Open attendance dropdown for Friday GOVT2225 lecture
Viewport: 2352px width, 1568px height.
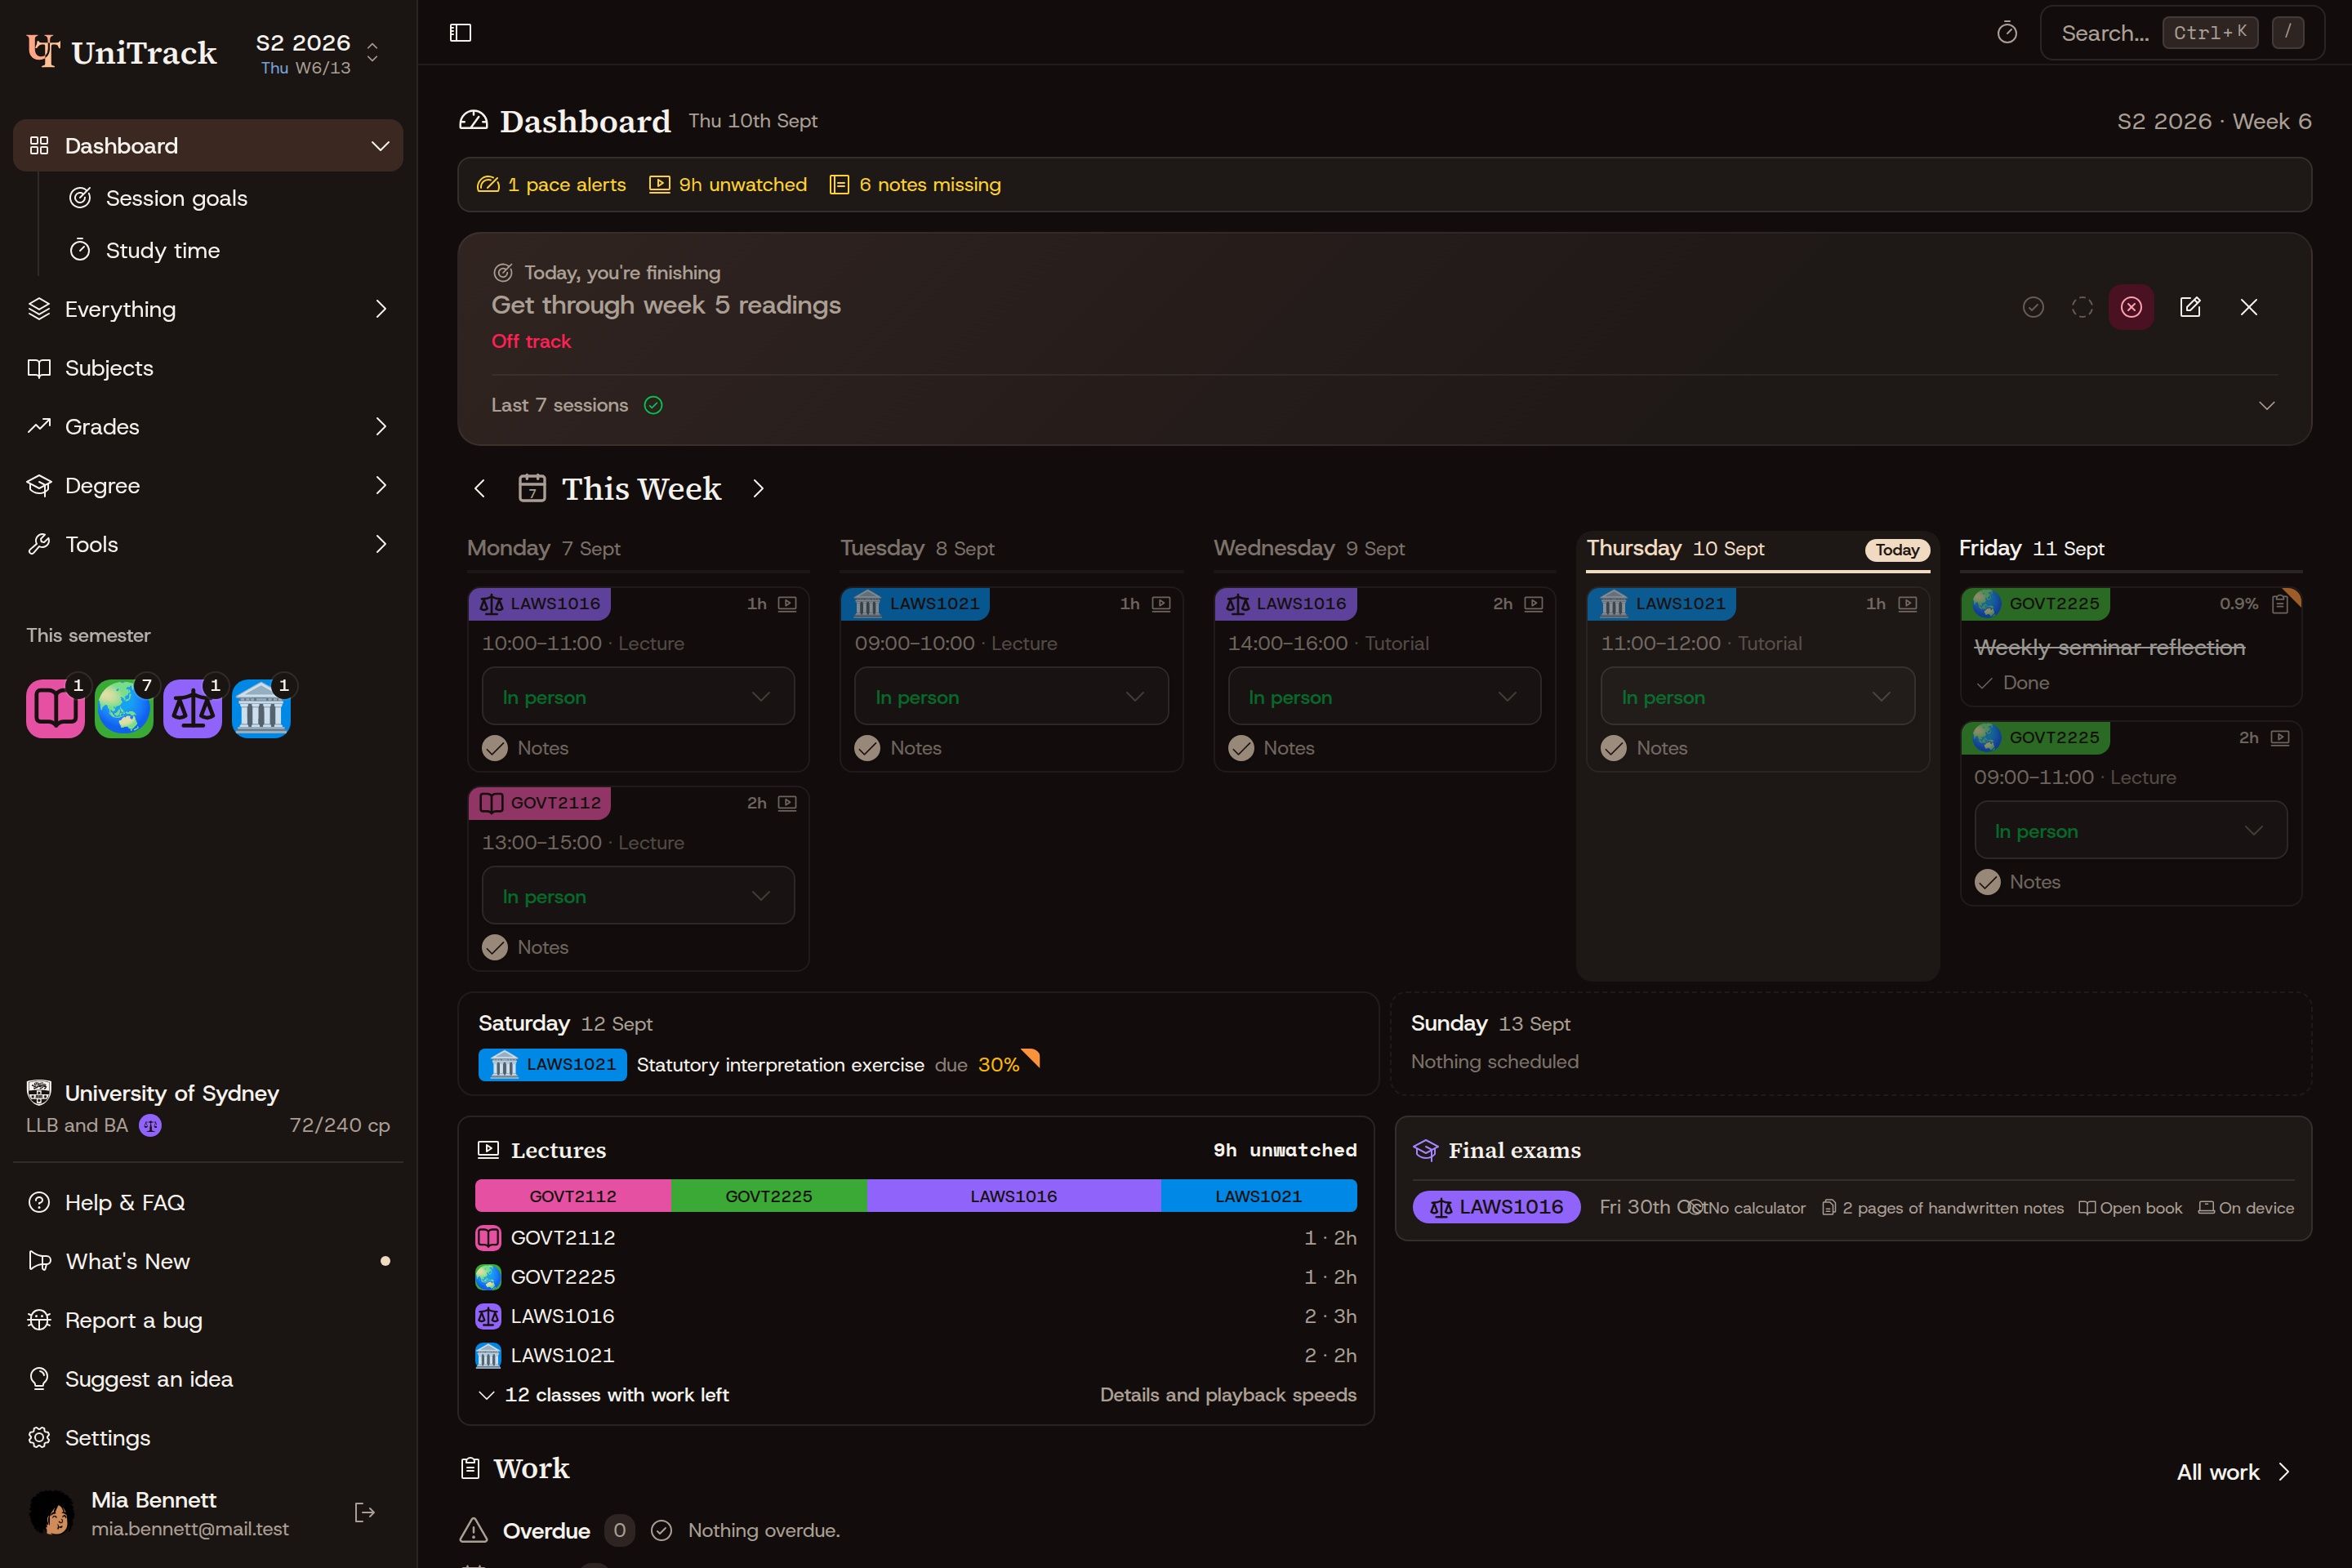click(2131, 830)
